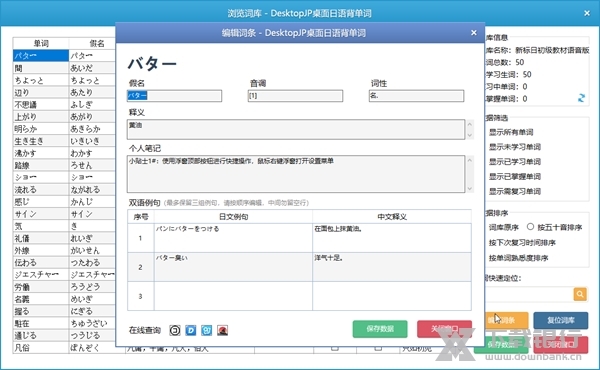Open the first online lookup dictionary icon
600x370 pixels.
[x=175, y=330]
